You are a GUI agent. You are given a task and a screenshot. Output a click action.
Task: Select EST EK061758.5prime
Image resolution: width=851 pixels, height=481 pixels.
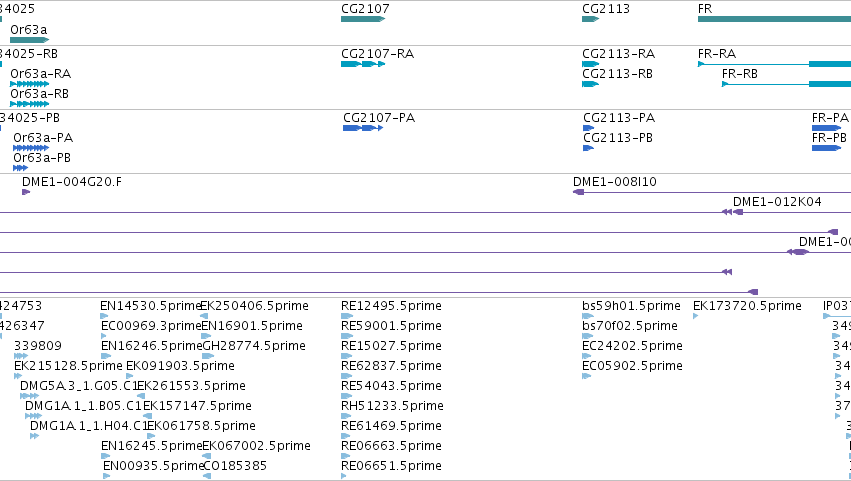(151, 436)
